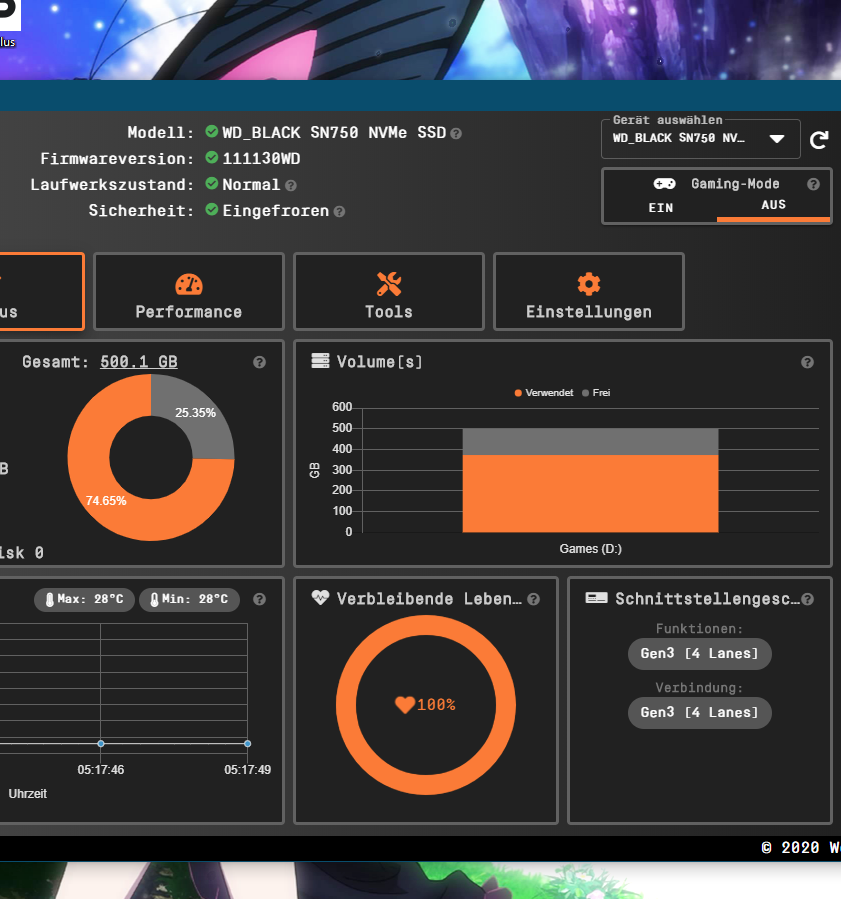The width and height of the screenshot is (841, 899).
Task: Open help icon next to model name
Action: pyautogui.click(x=456, y=134)
